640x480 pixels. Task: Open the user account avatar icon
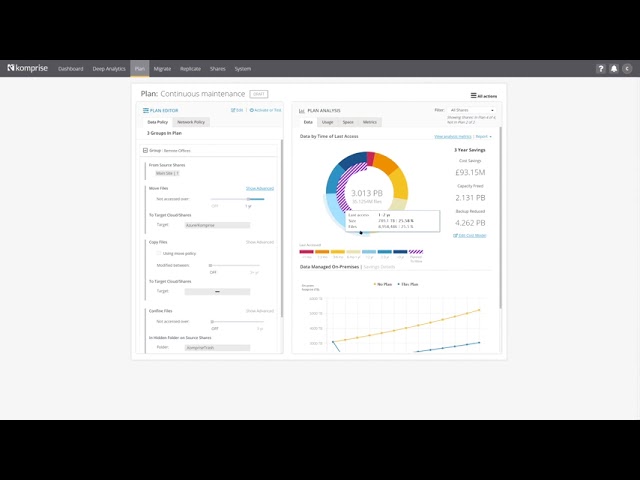pyautogui.click(x=627, y=69)
